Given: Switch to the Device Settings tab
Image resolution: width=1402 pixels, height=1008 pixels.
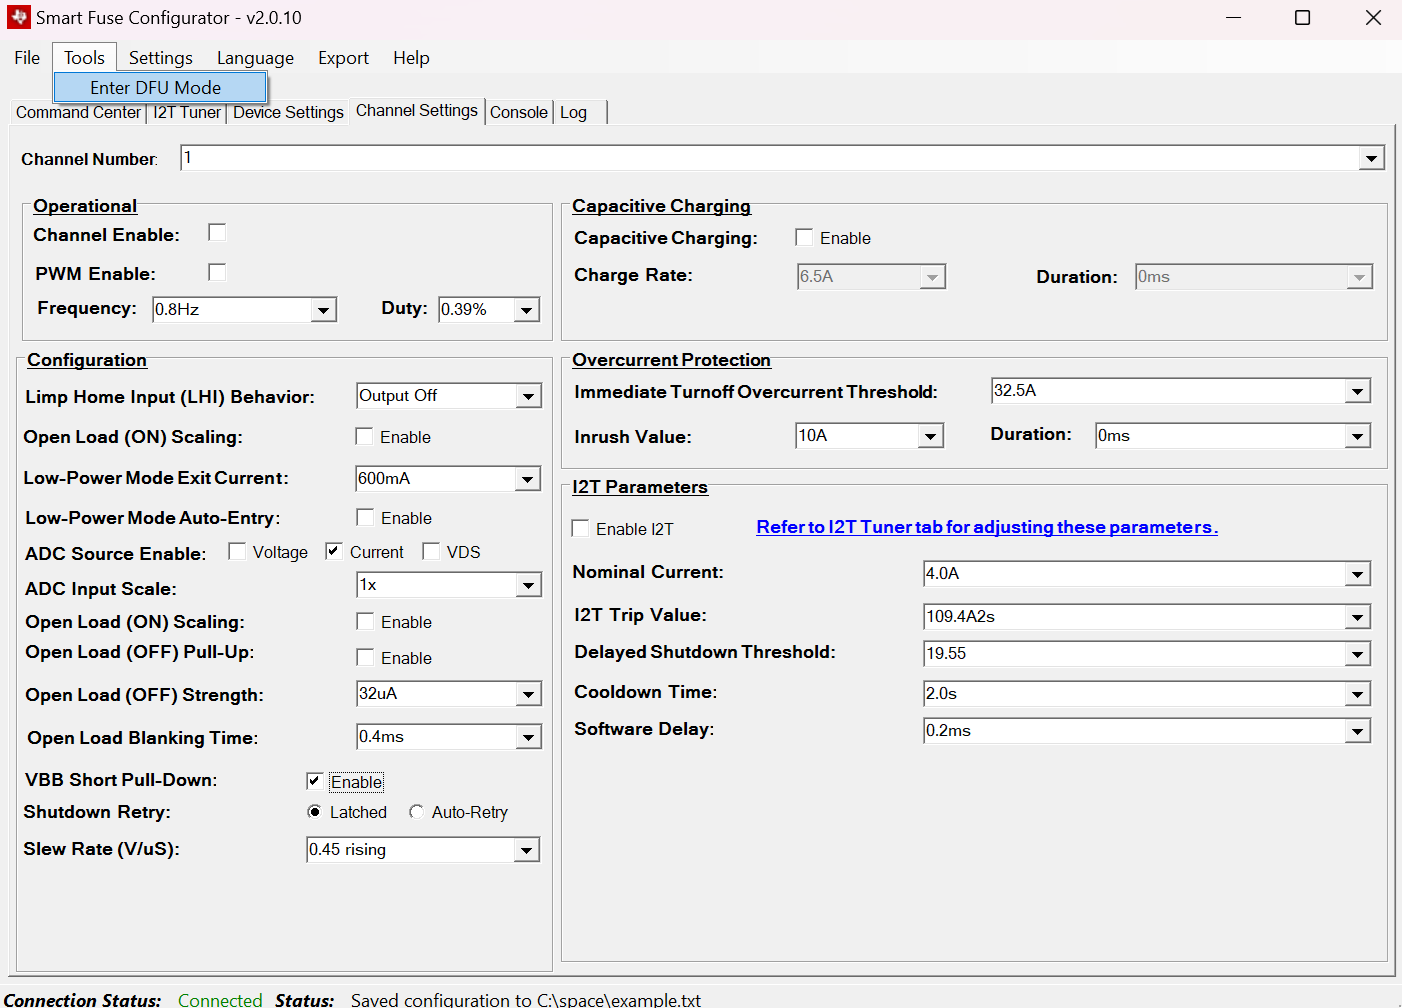Looking at the screenshot, I should tap(288, 112).
